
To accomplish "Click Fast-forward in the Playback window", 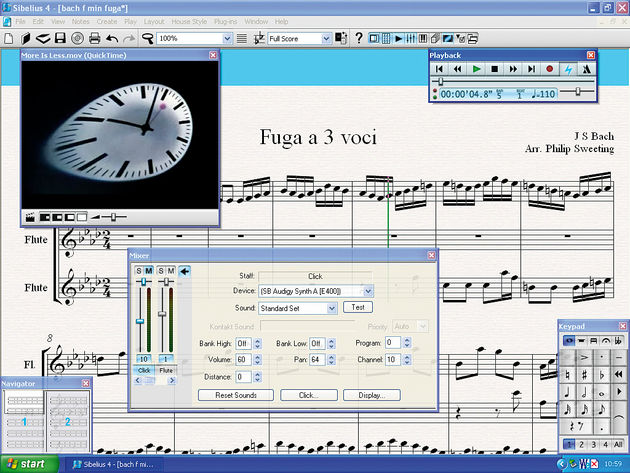I will (x=513, y=69).
